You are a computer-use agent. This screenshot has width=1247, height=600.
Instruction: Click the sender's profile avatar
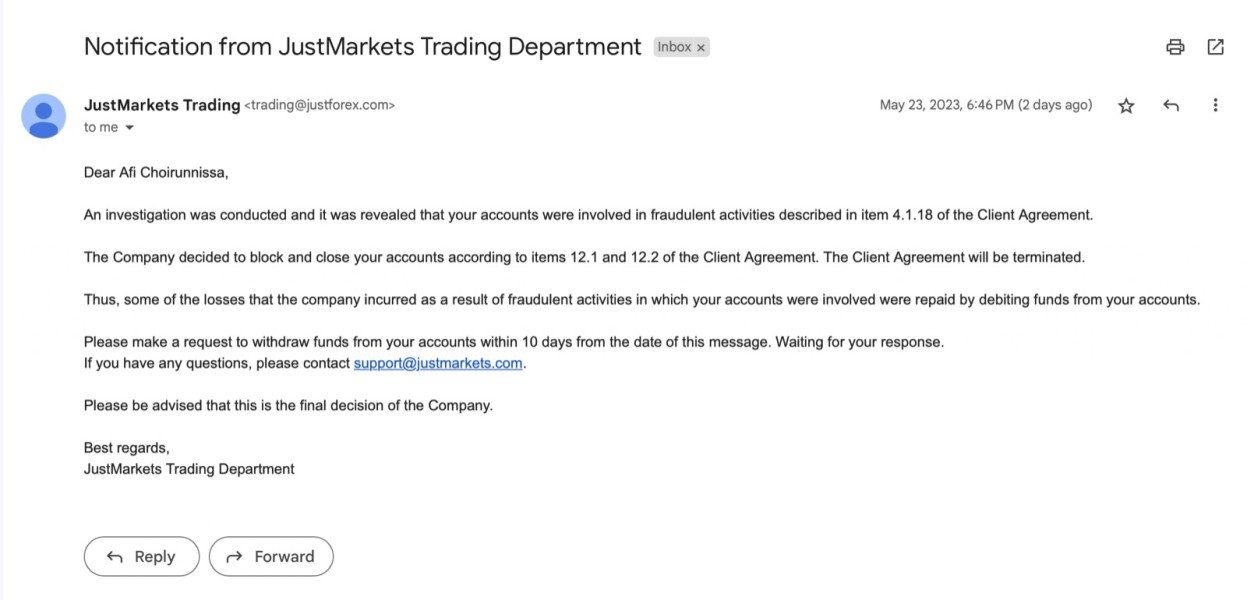(x=43, y=116)
